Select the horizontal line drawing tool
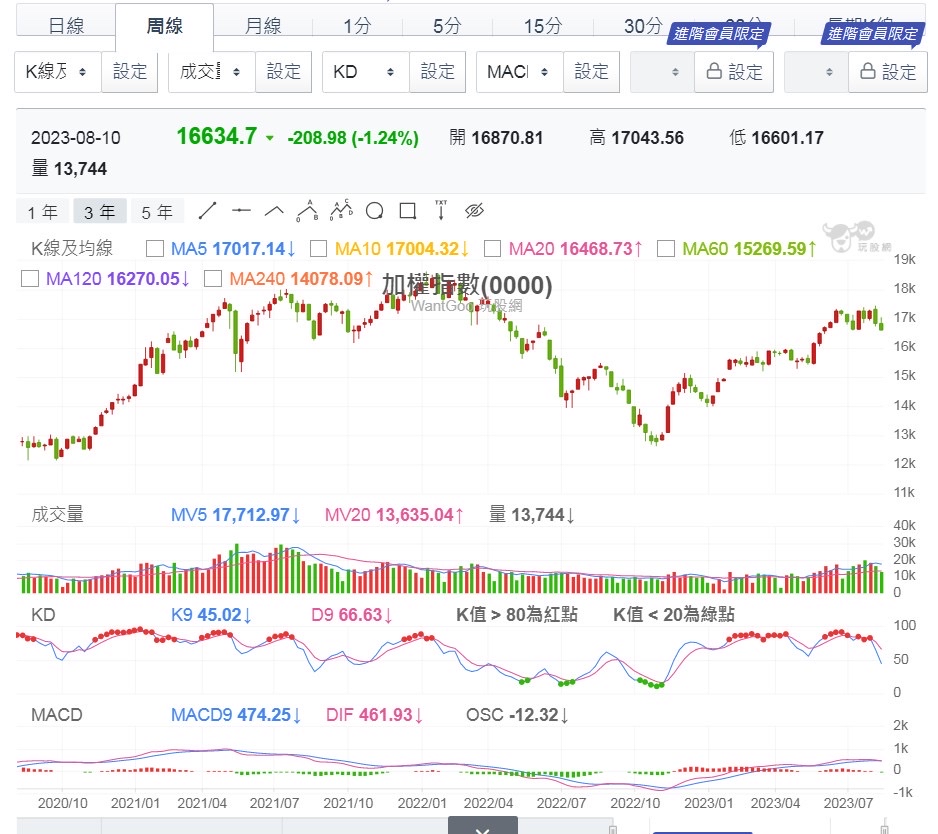Viewport: 938px width, 834px height. coord(241,211)
